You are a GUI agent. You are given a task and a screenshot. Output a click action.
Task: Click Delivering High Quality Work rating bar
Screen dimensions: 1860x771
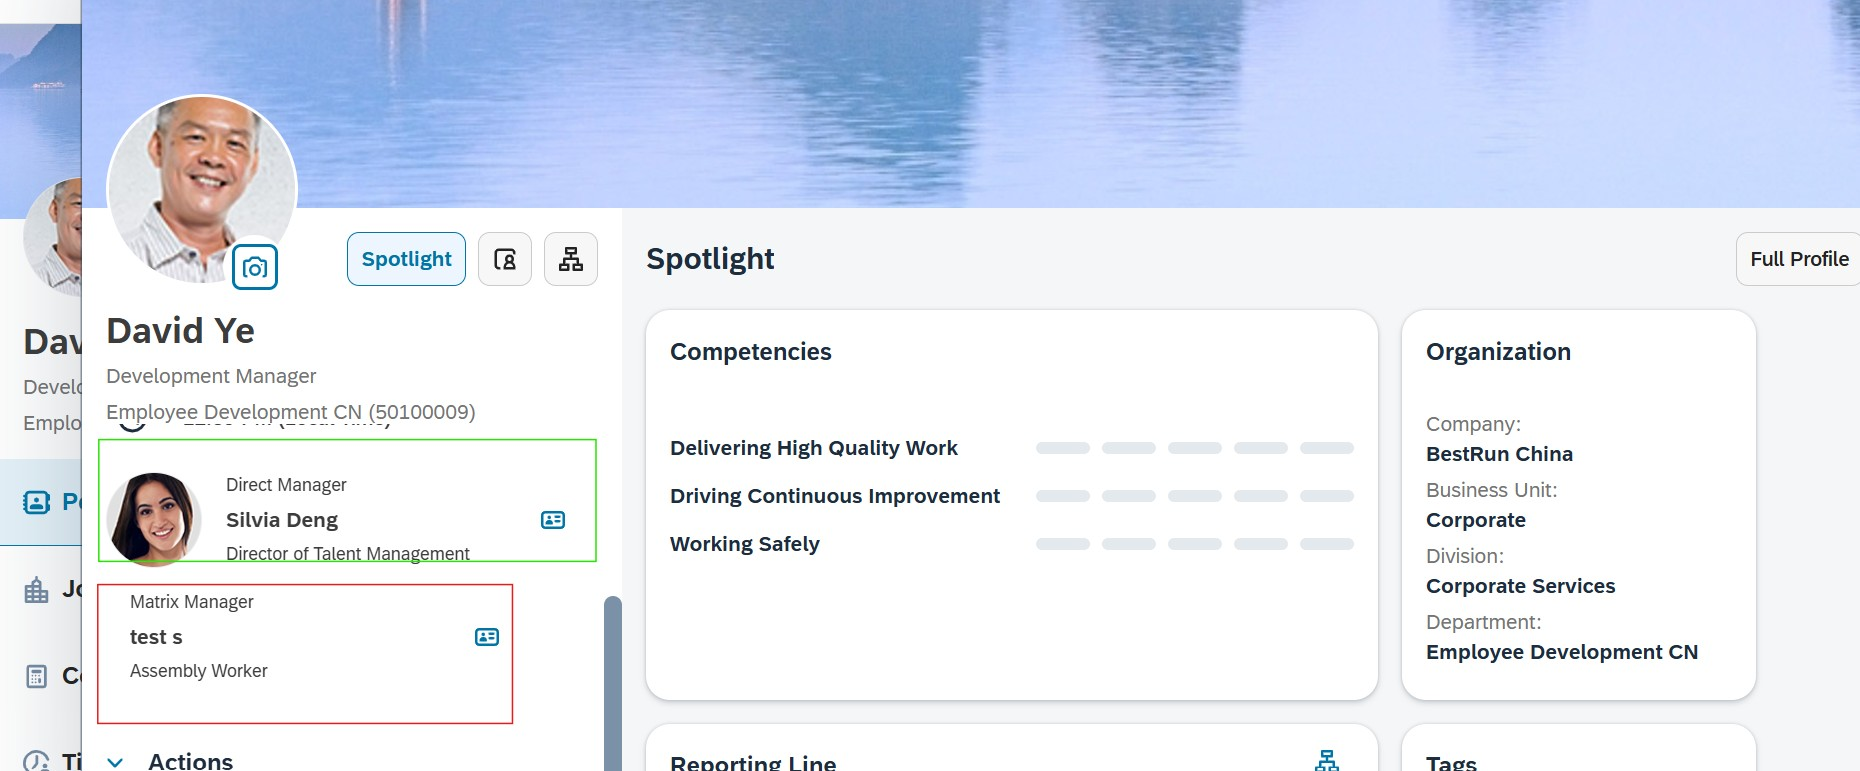(x=1194, y=448)
